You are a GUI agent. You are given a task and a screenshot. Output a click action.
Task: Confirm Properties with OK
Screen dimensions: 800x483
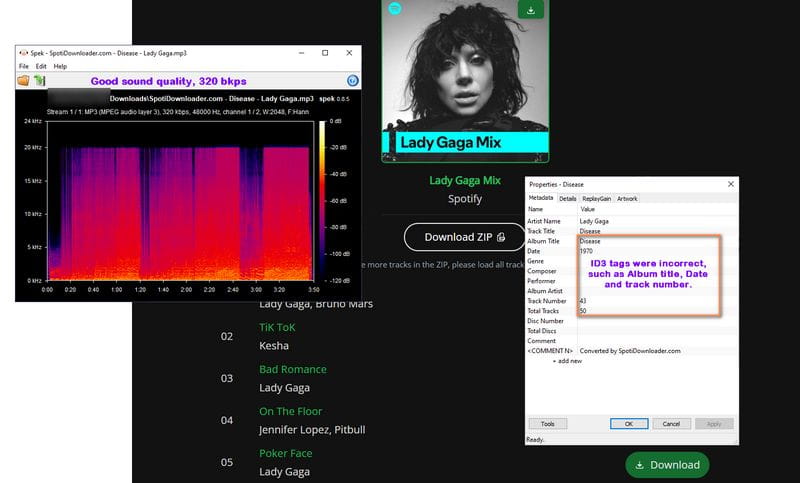(x=629, y=423)
